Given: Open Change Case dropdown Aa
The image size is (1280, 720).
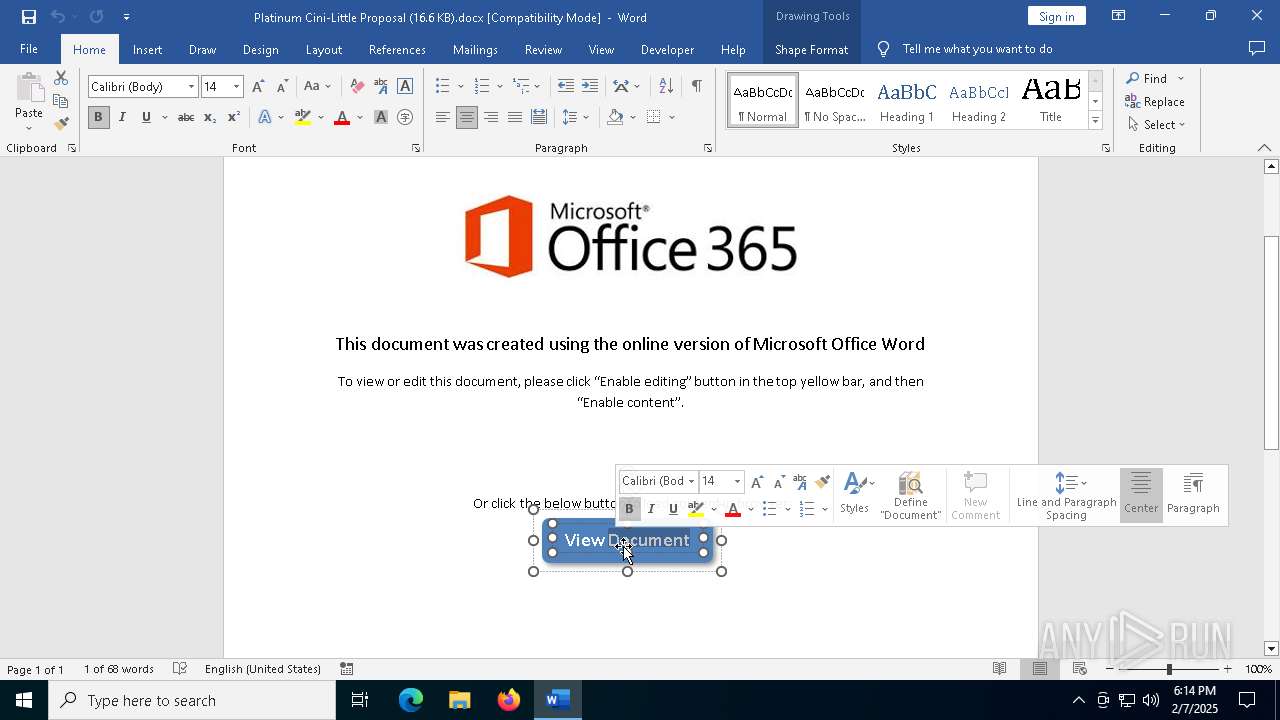Looking at the screenshot, I should (x=316, y=87).
